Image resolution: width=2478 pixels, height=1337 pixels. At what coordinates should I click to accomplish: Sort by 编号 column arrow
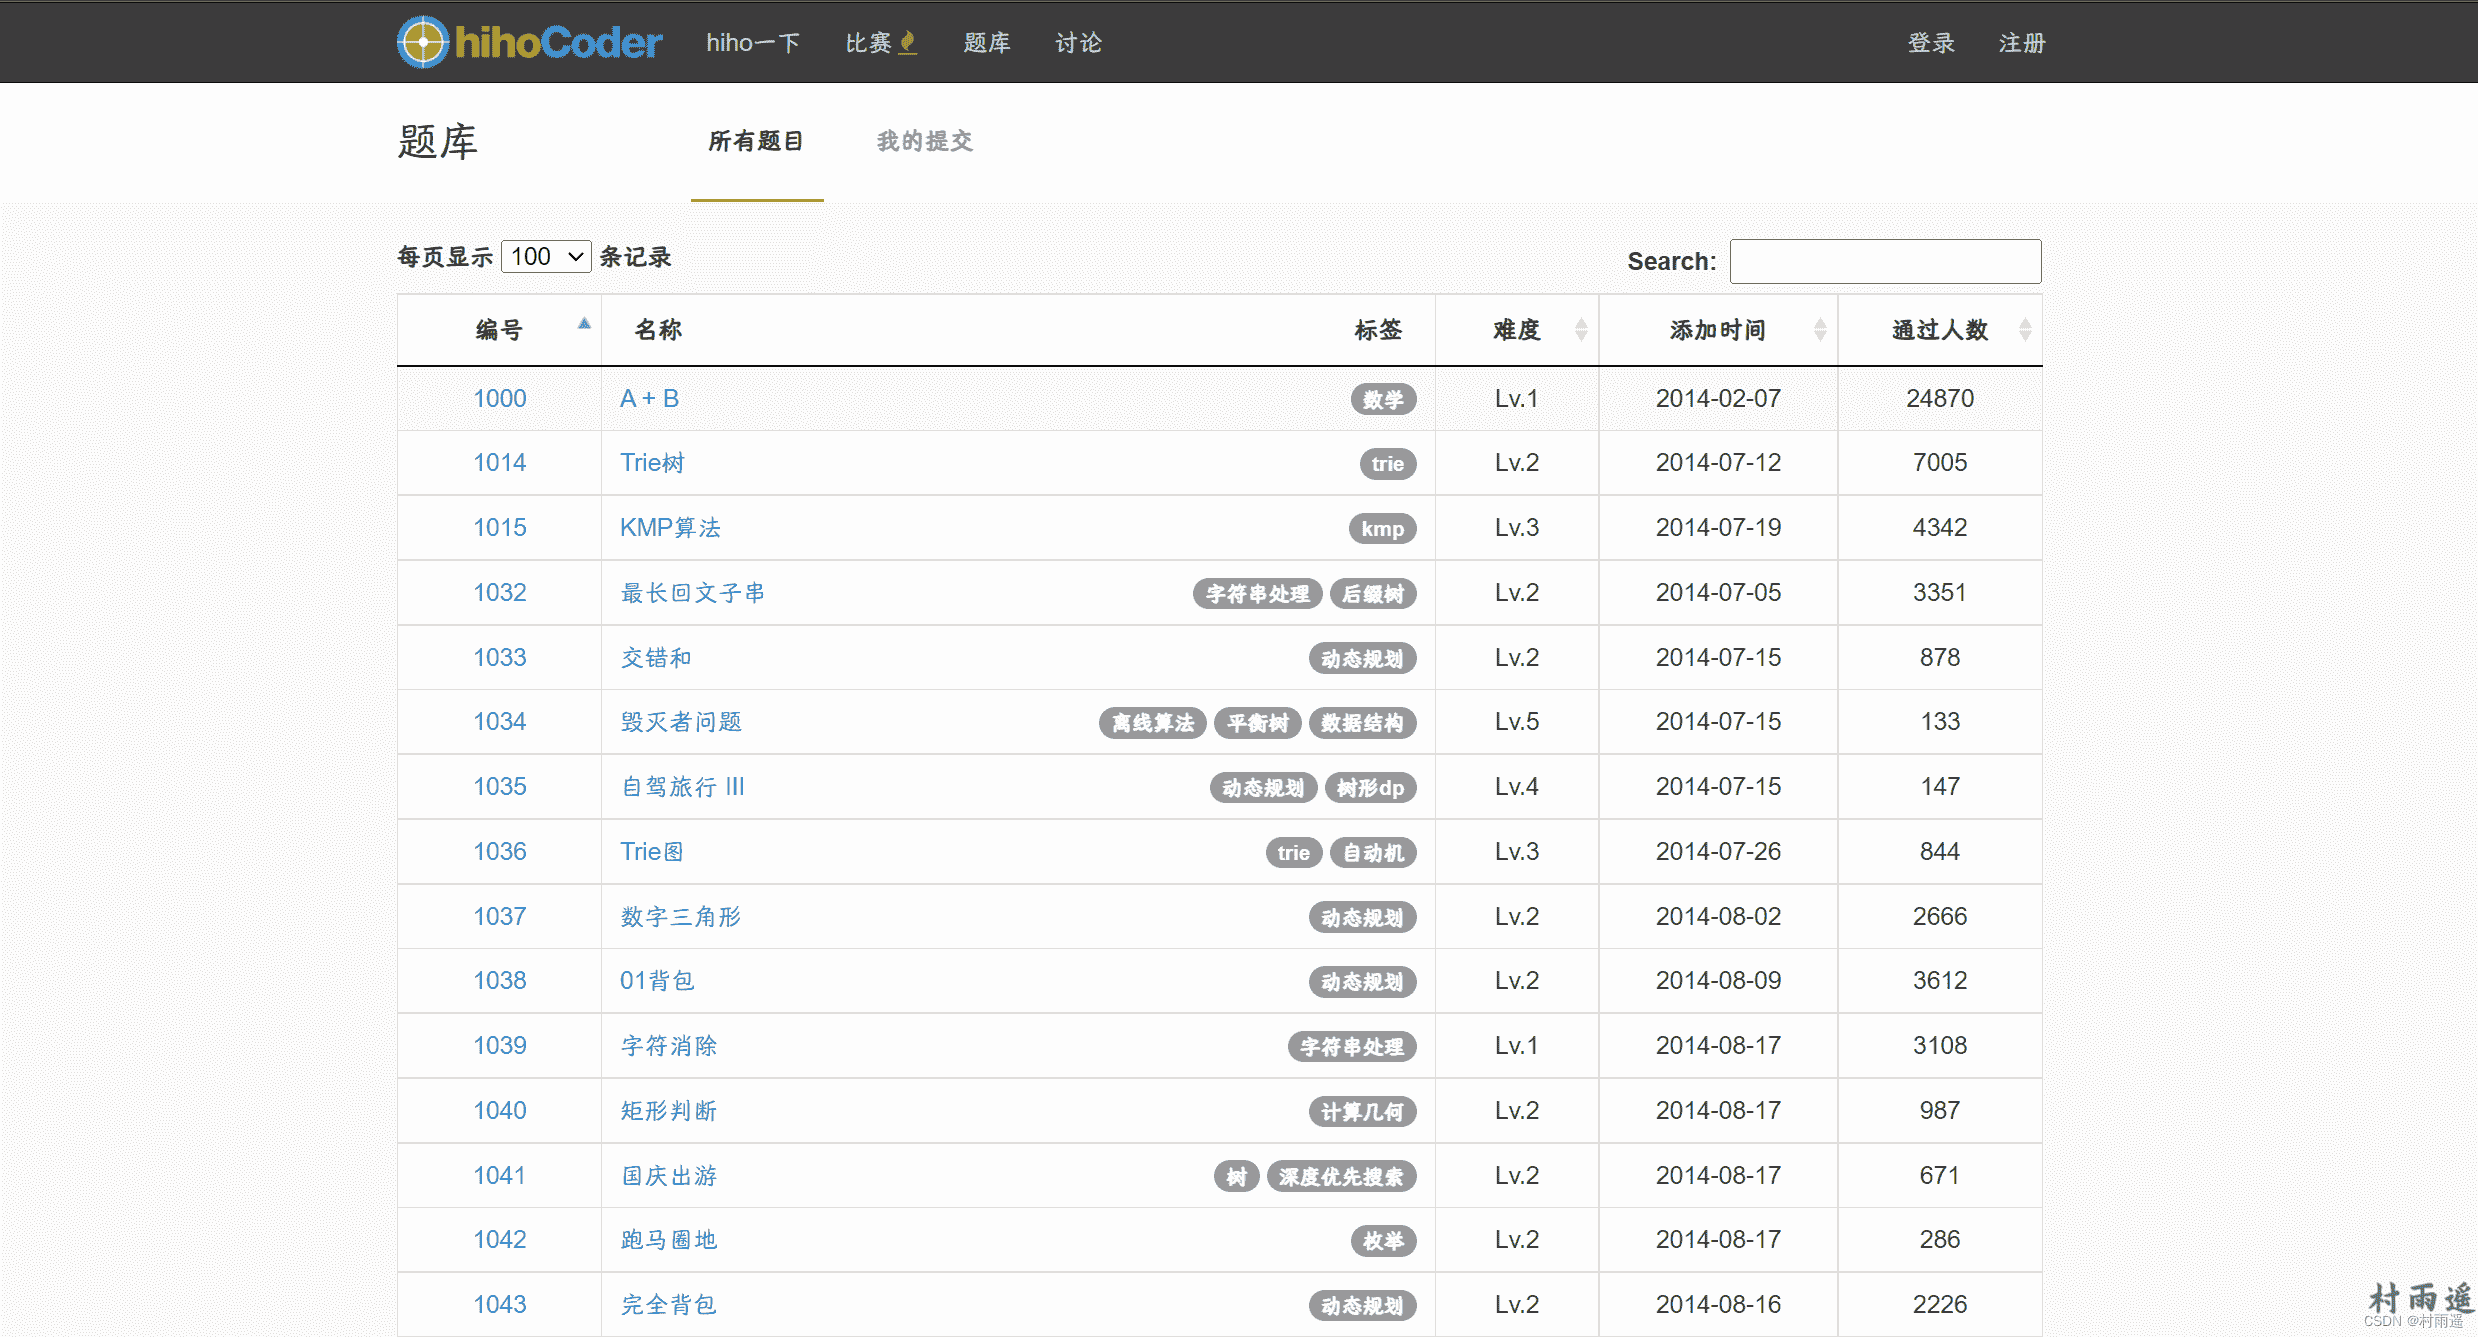584,324
